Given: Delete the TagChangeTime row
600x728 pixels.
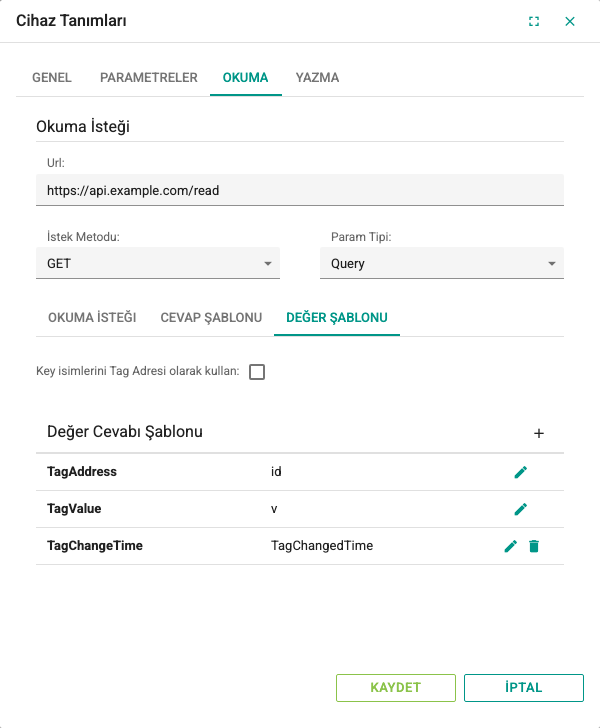Looking at the screenshot, I should (x=534, y=546).
